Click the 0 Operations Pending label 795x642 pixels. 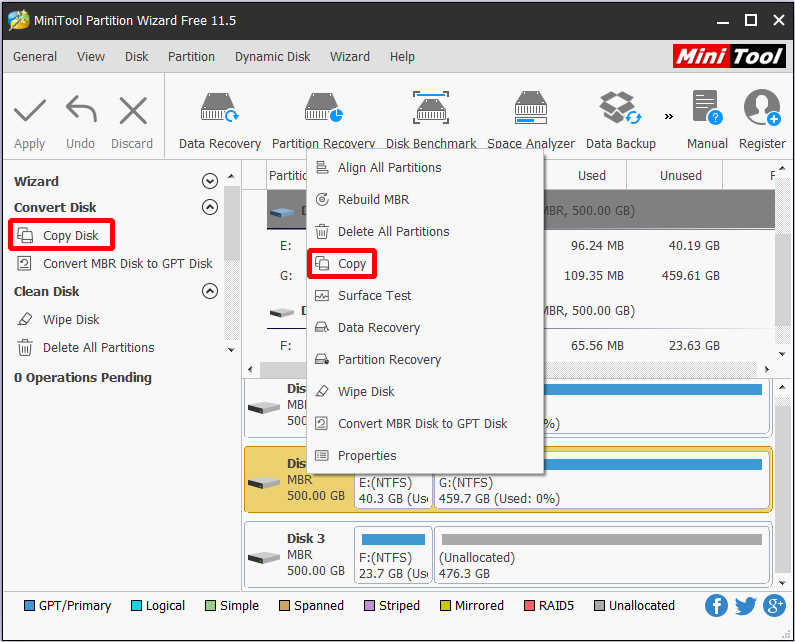coord(83,377)
